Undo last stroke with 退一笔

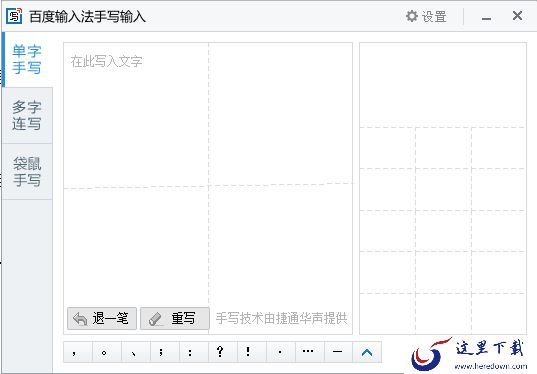pyautogui.click(x=102, y=319)
